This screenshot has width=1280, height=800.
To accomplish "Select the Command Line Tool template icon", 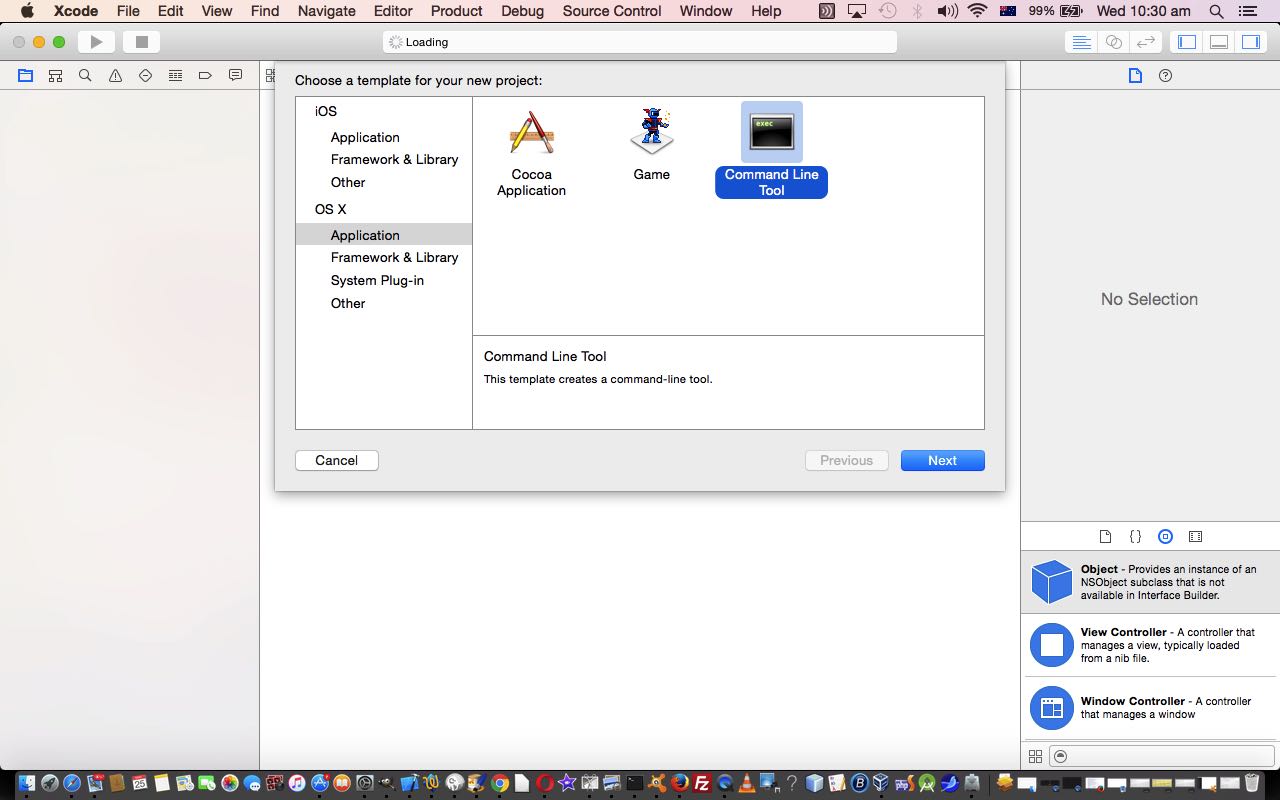I will coord(771,132).
